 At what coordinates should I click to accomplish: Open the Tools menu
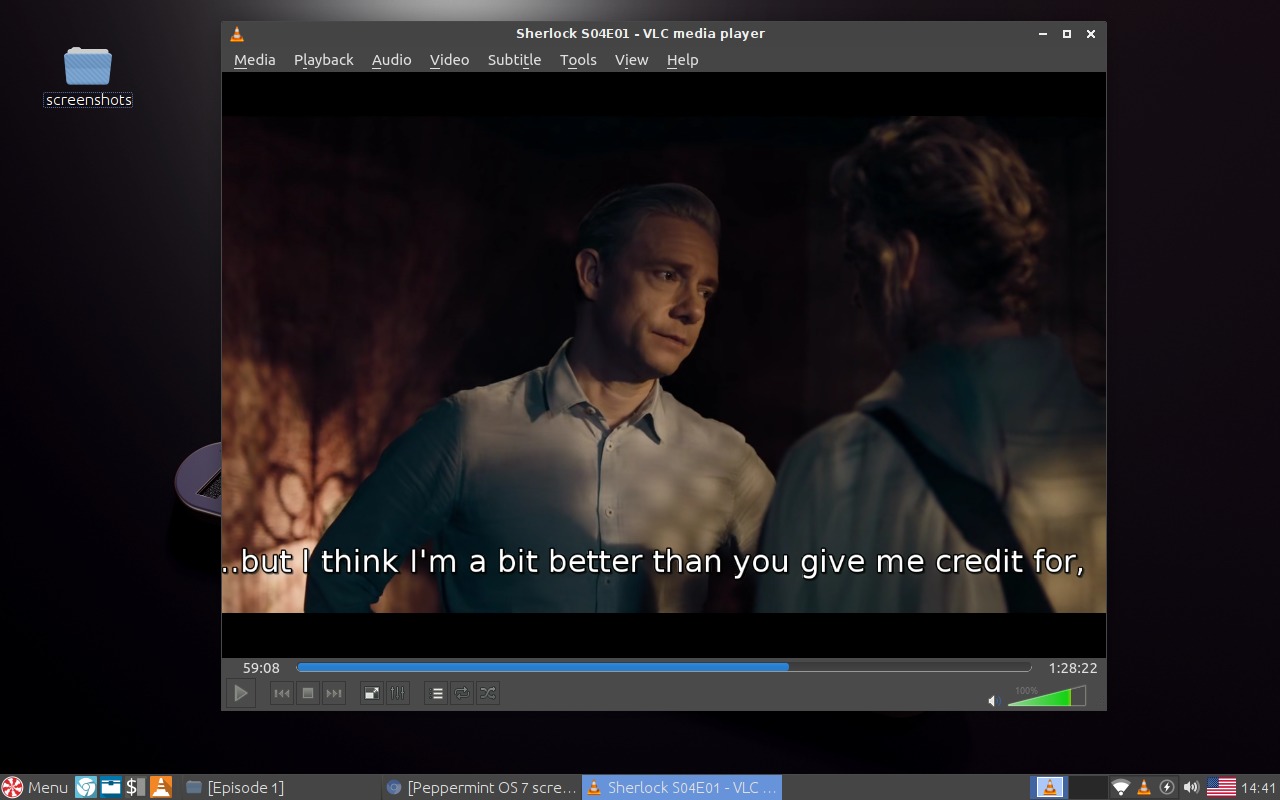pos(578,60)
